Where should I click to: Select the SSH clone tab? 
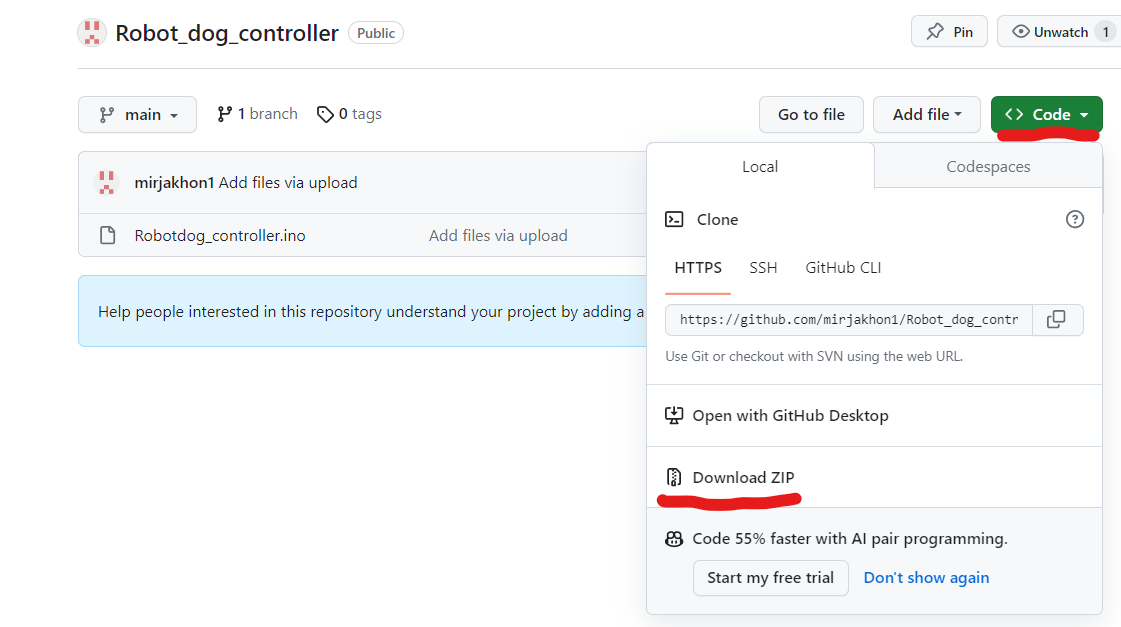click(763, 268)
